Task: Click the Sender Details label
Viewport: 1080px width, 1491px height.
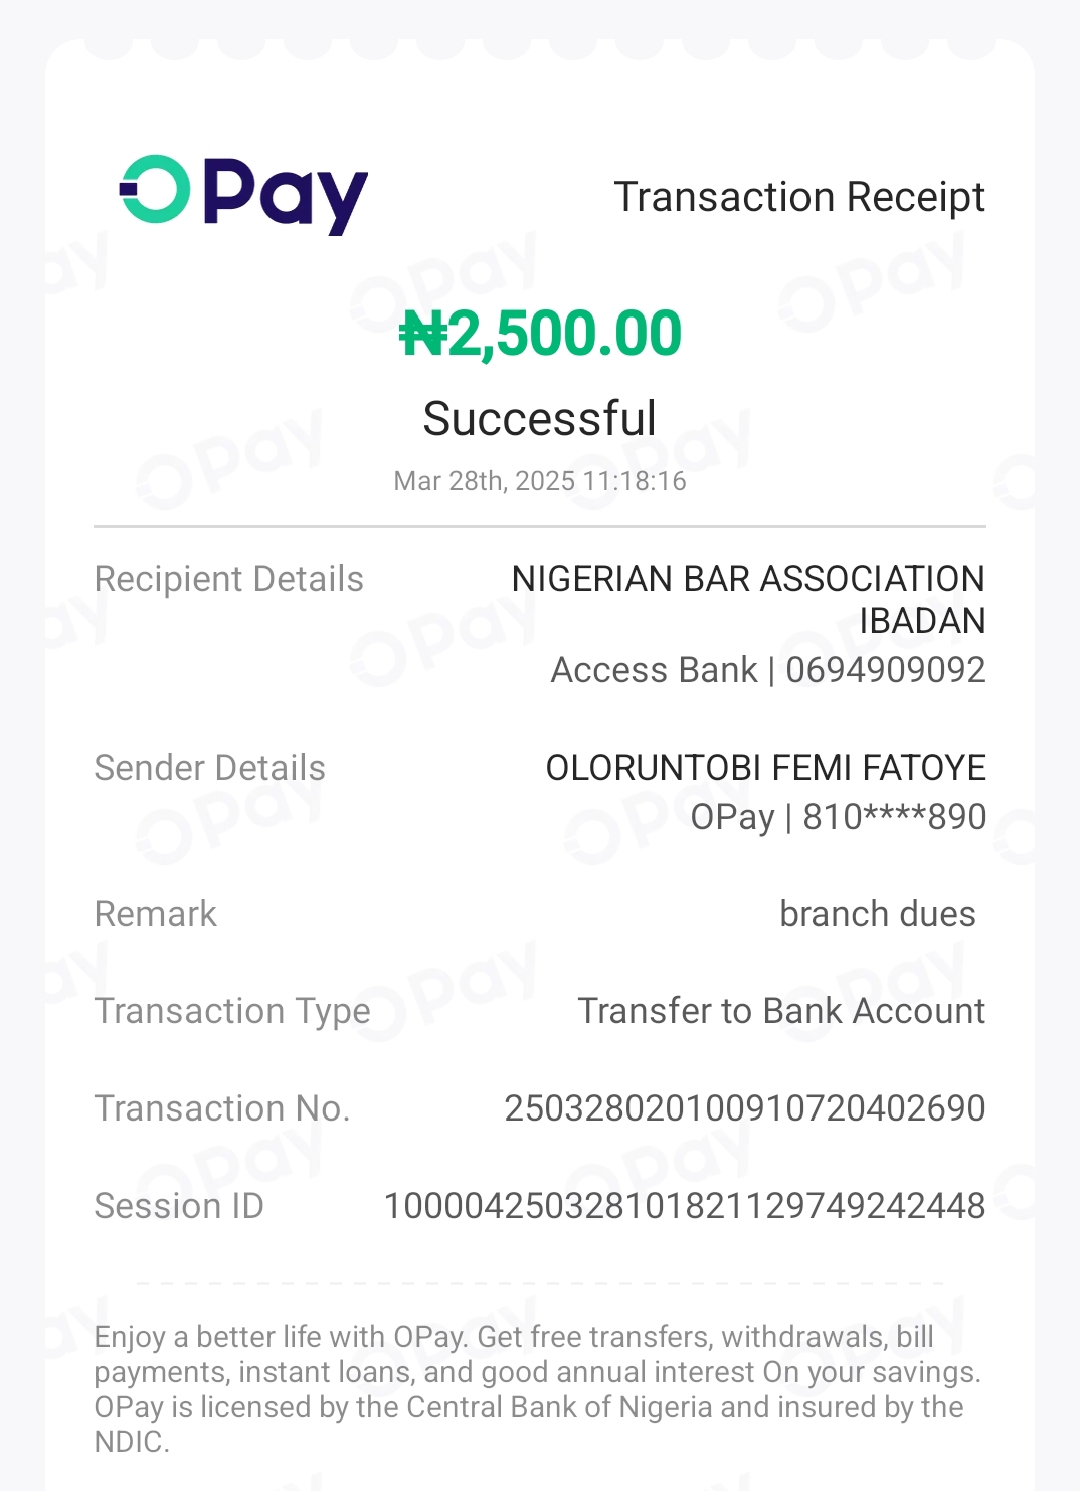Action: tap(210, 768)
